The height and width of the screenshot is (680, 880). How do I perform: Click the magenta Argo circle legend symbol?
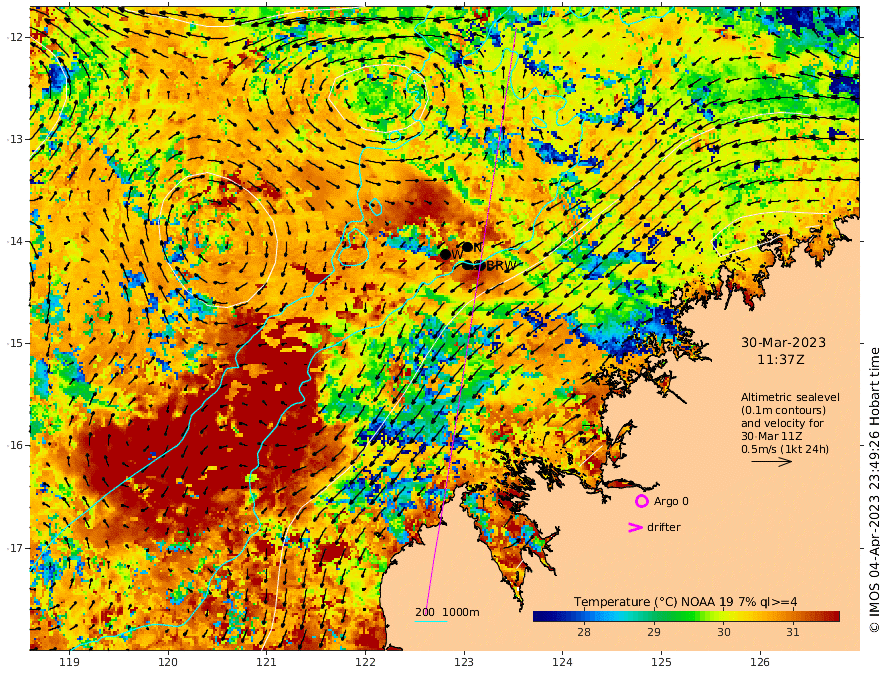coord(641,501)
